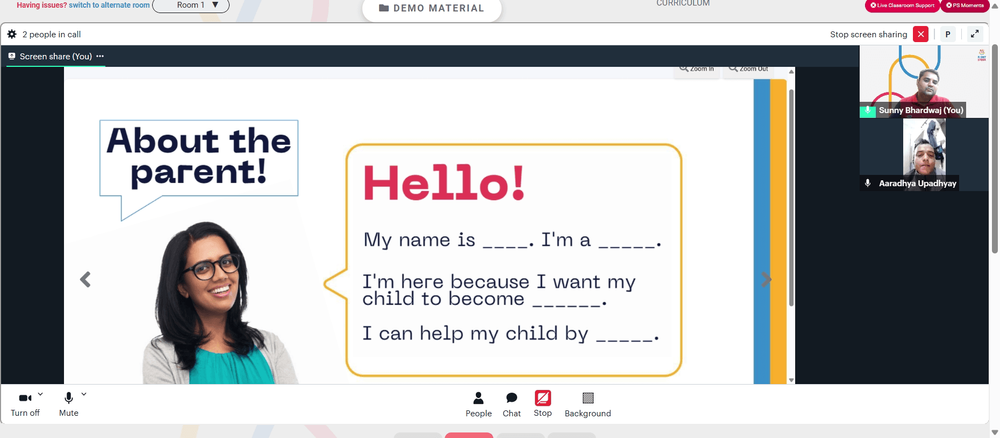Go to next slide arrow
1000x438 pixels.
pos(767,279)
